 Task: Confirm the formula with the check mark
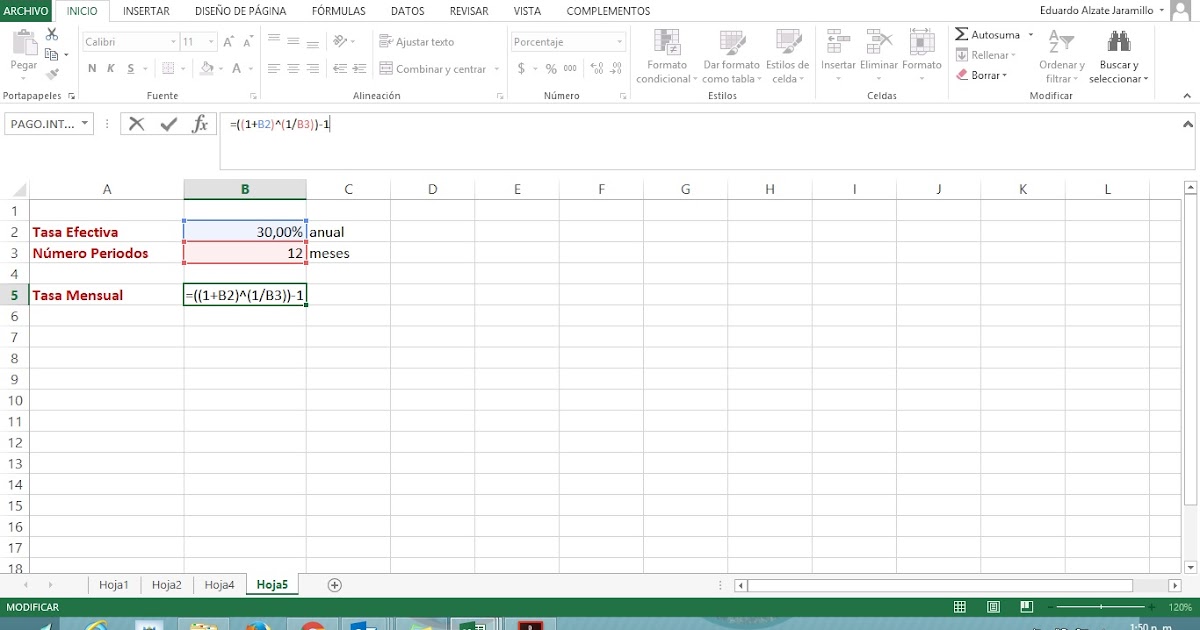point(168,123)
